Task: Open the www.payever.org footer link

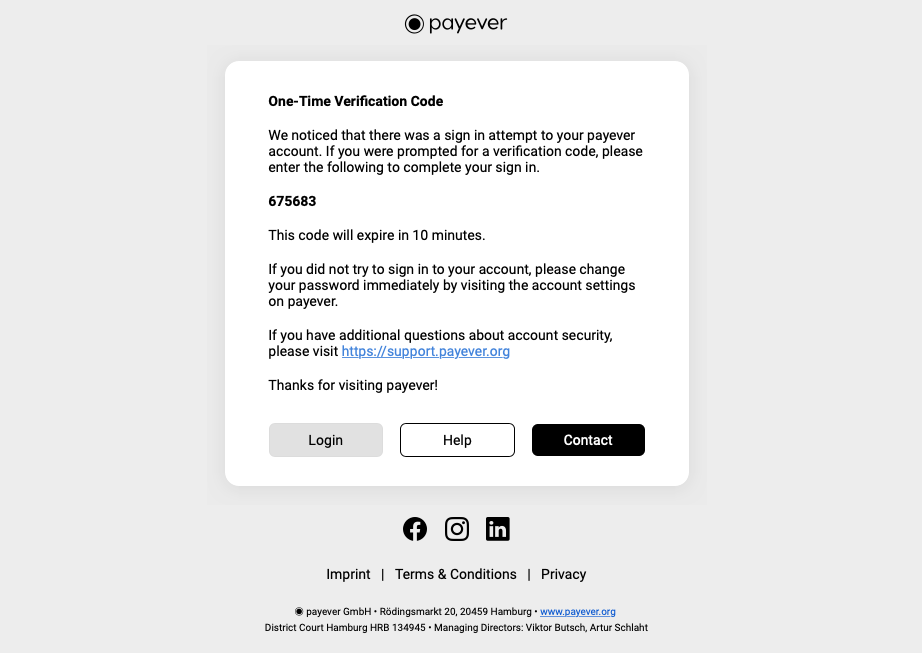Action: pos(578,612)
